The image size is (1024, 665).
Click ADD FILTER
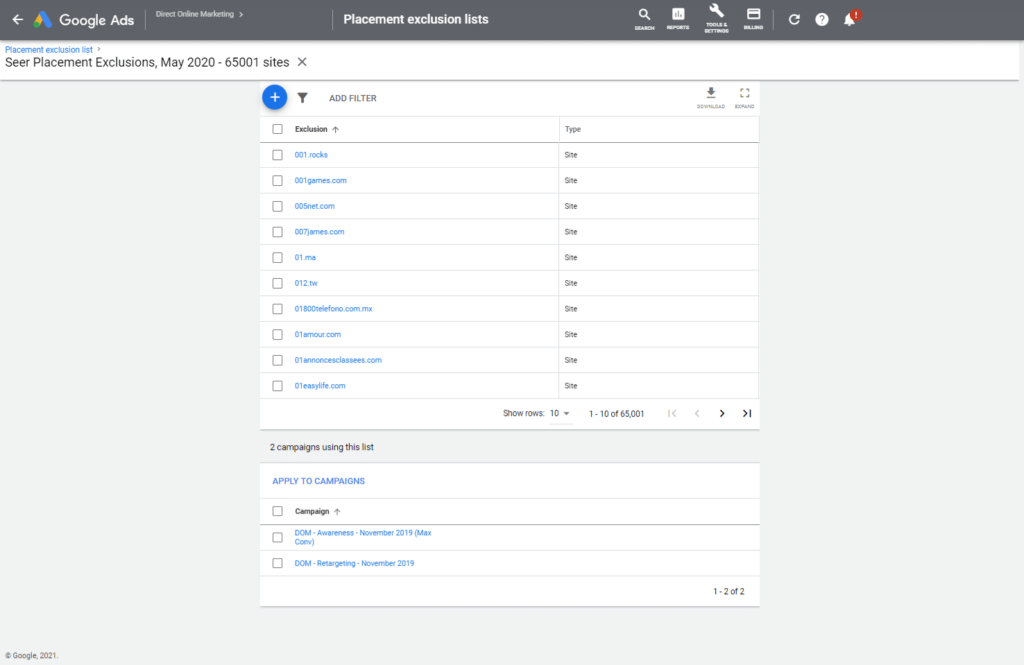pos(351,97)
